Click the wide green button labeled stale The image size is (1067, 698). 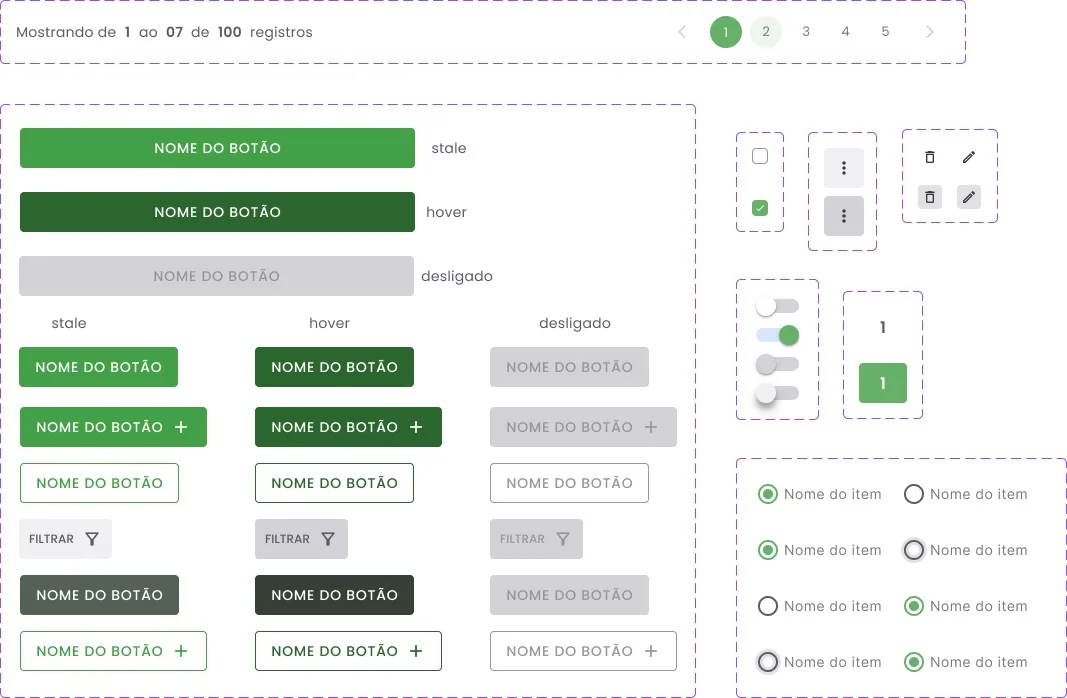click(217, 148)
